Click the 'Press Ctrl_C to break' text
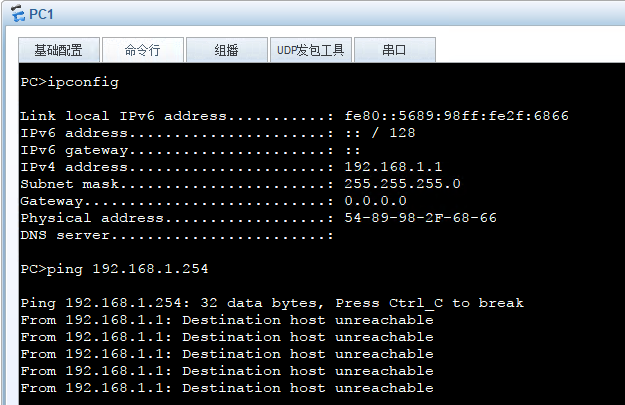Viewport: 625px width, 405px height. coord(429,303)
